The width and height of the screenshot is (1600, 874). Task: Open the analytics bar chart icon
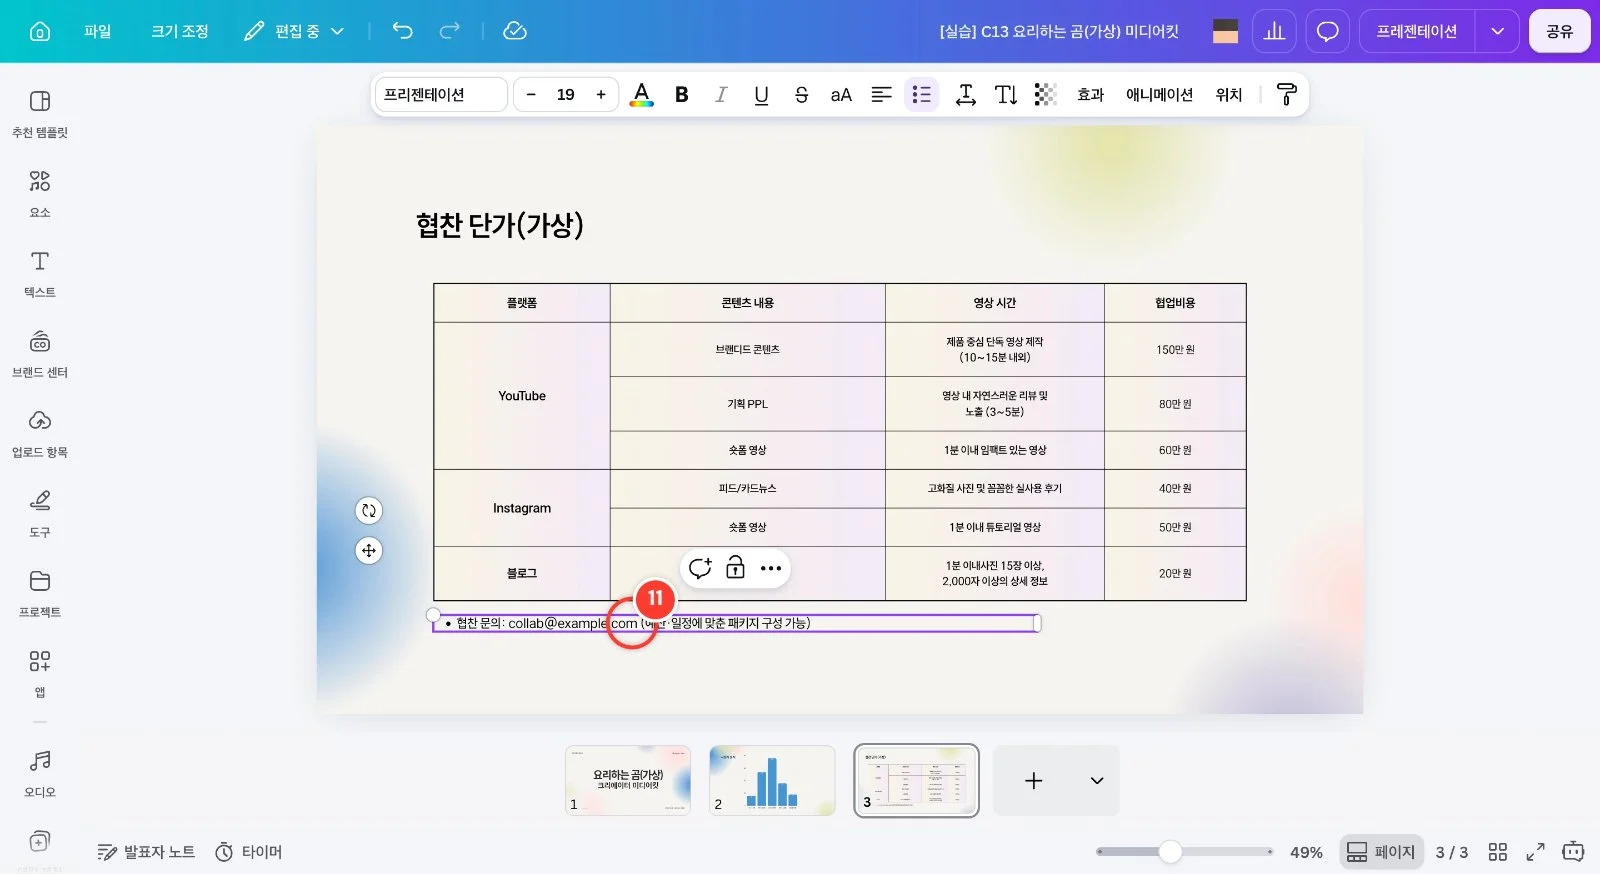(1274, 31)
